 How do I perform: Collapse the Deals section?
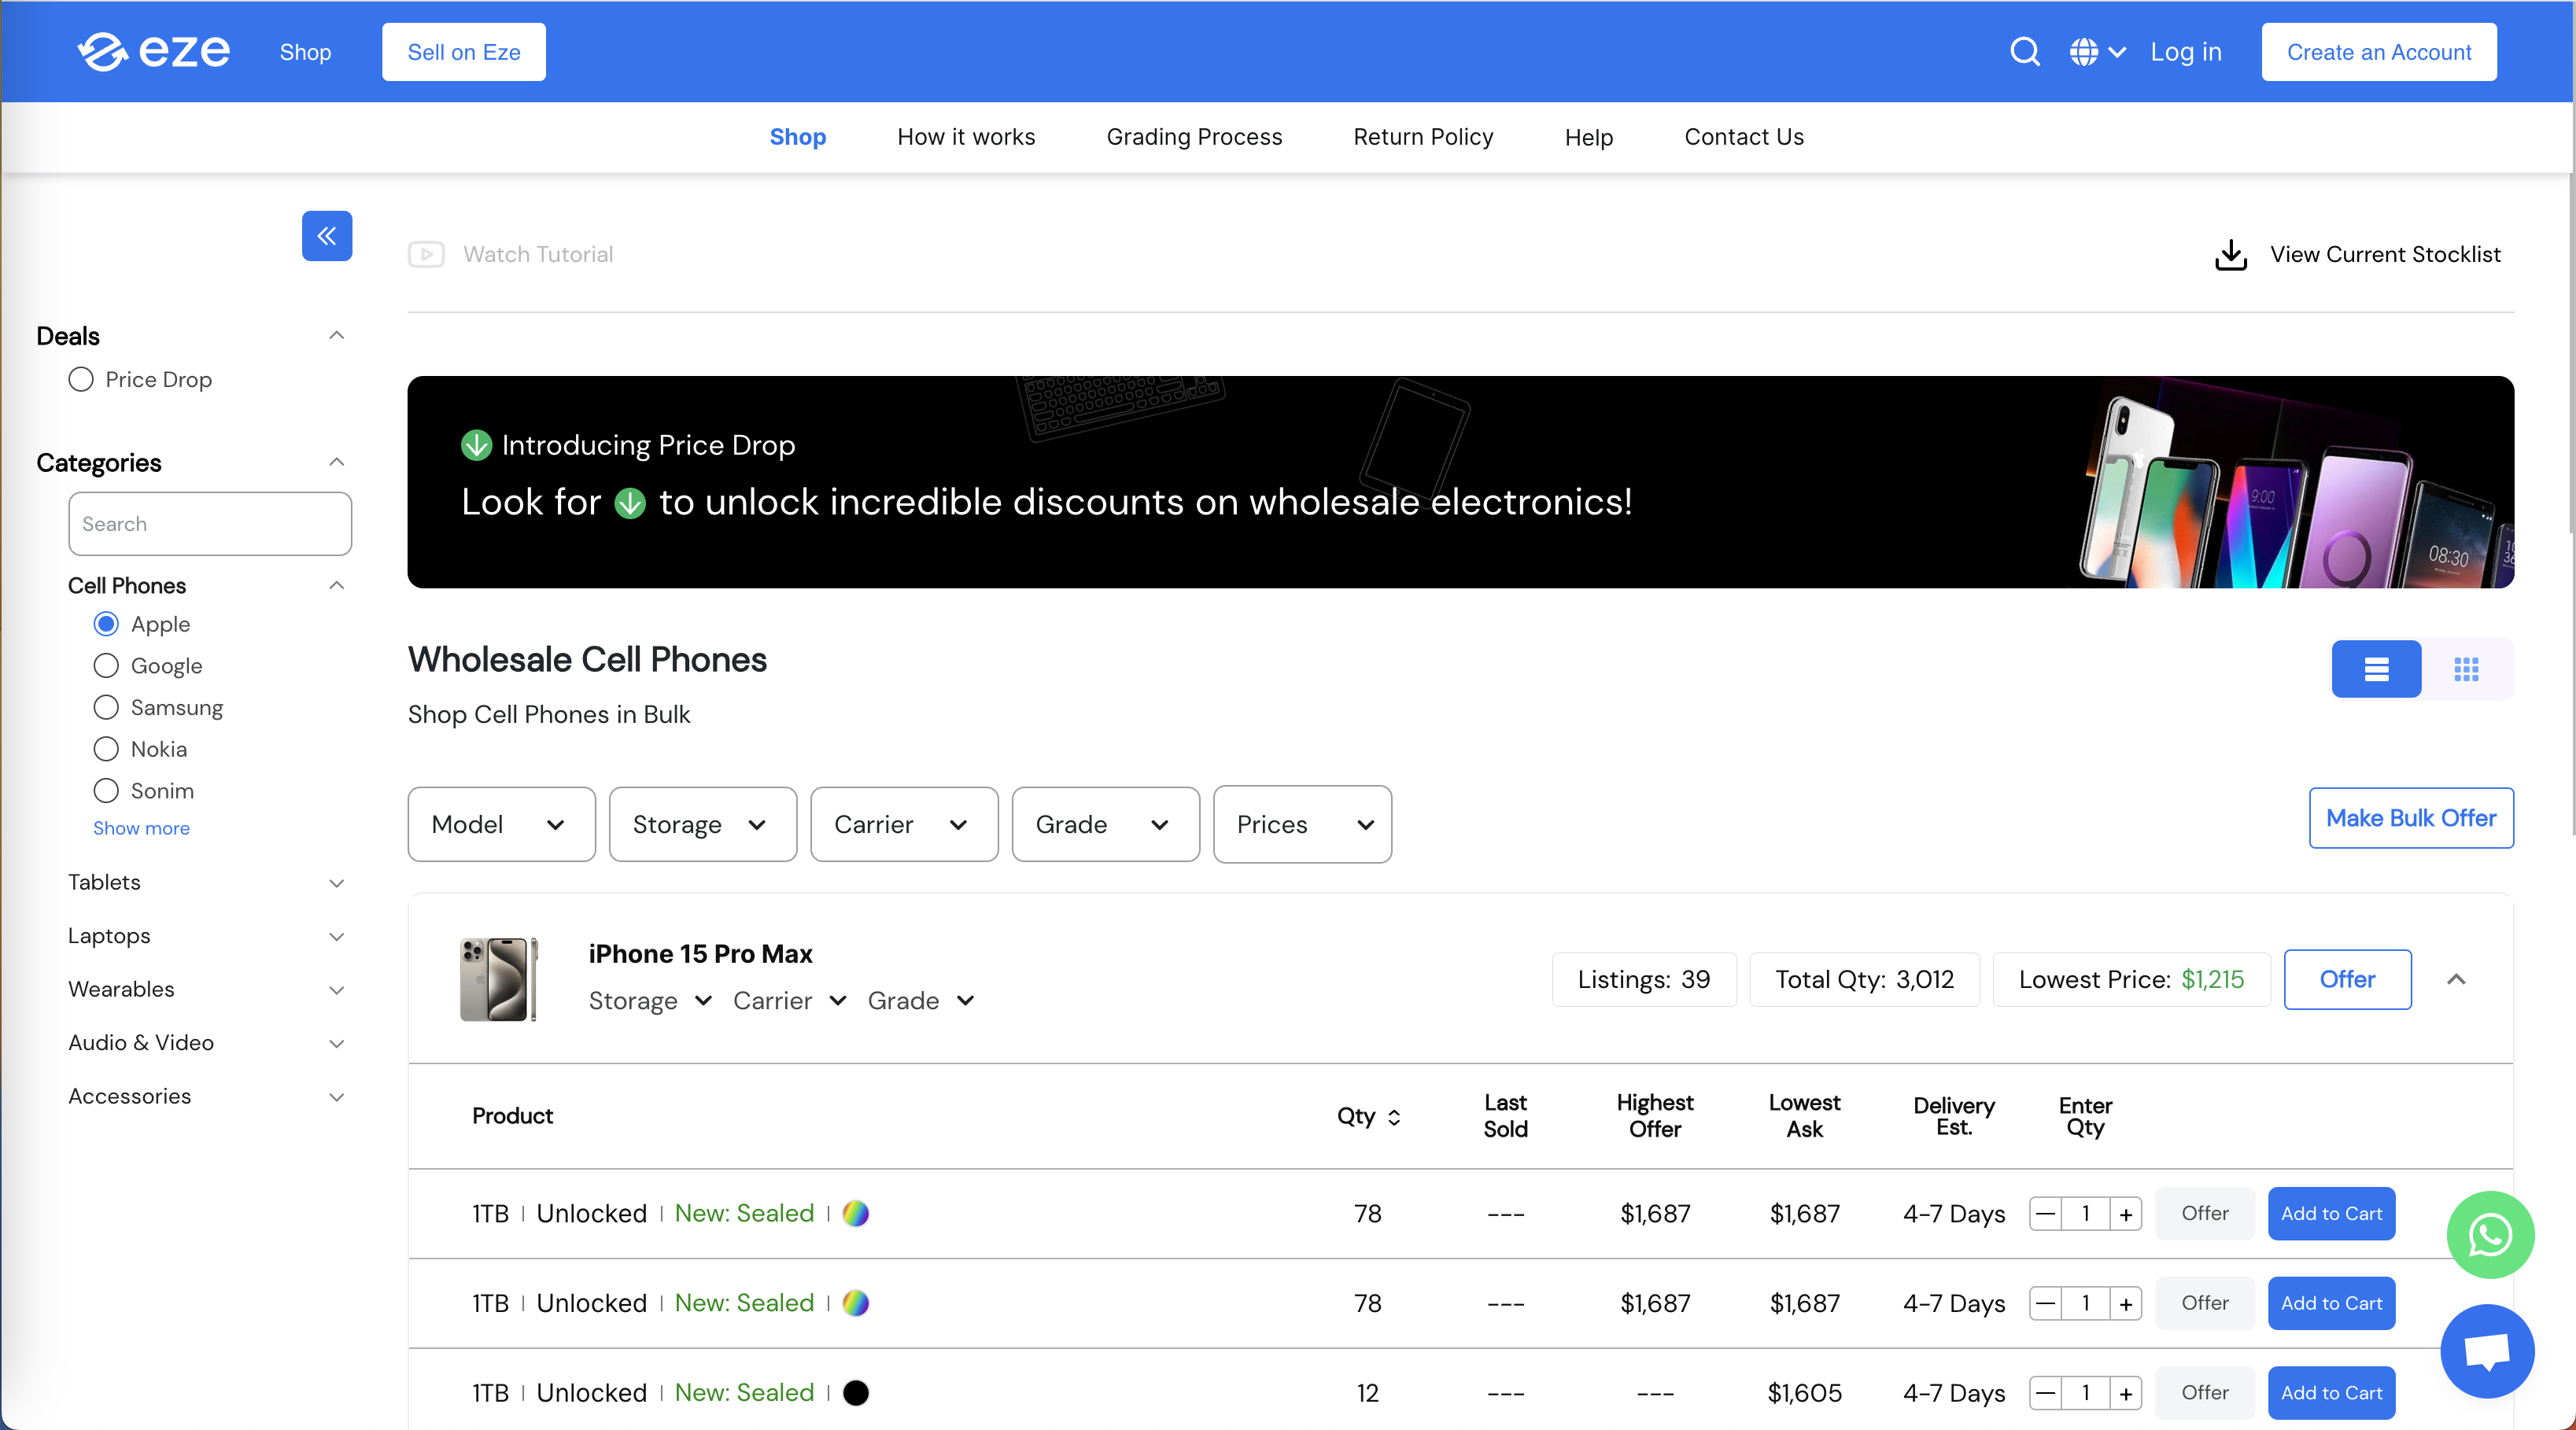pos(337,336)
